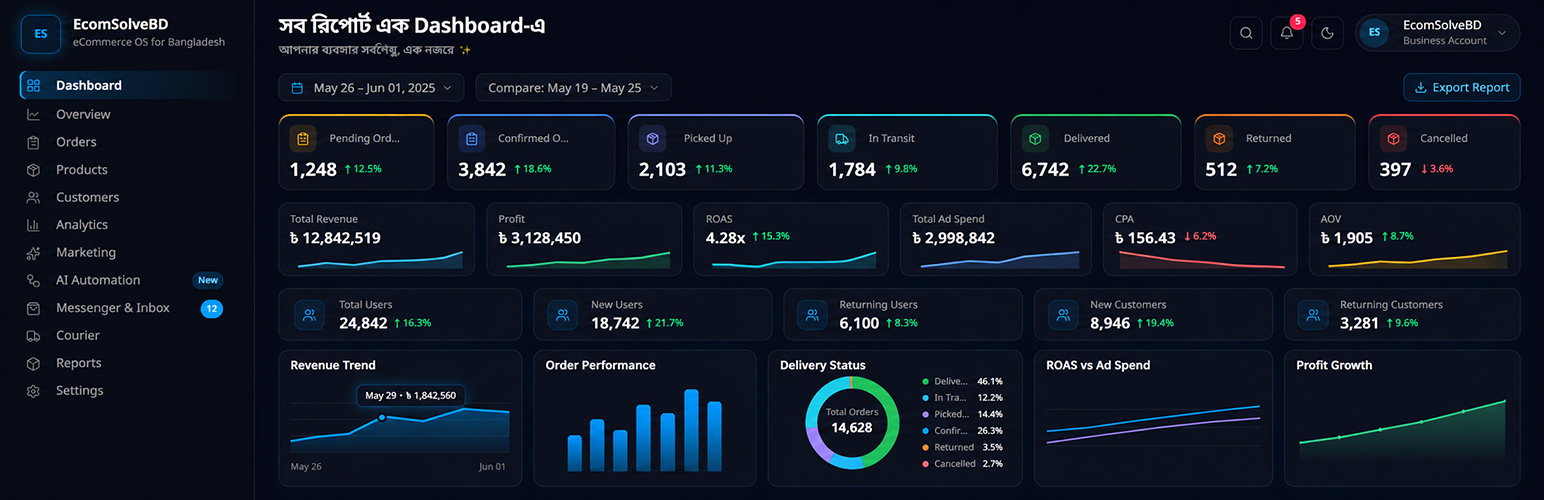Click the ES logo in sidebar
The image size is (1544, 500).
(41, 33)
